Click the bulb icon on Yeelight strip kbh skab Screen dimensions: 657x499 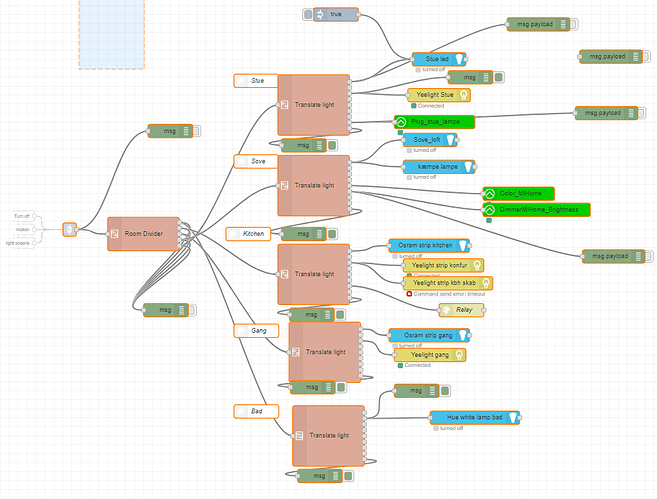point(486,283)
